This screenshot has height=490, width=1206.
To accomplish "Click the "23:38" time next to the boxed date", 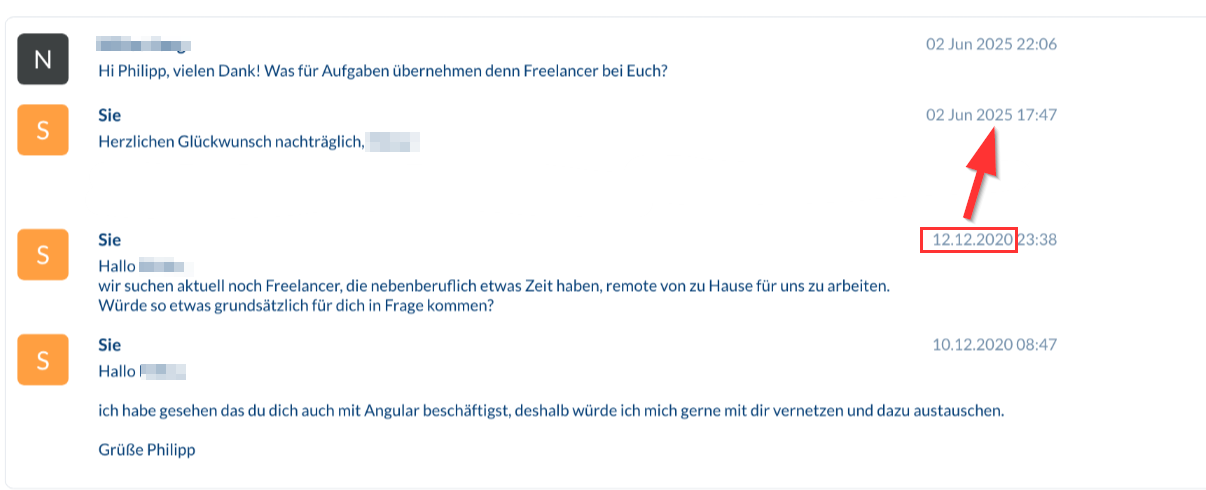I will click(1038, 240).
